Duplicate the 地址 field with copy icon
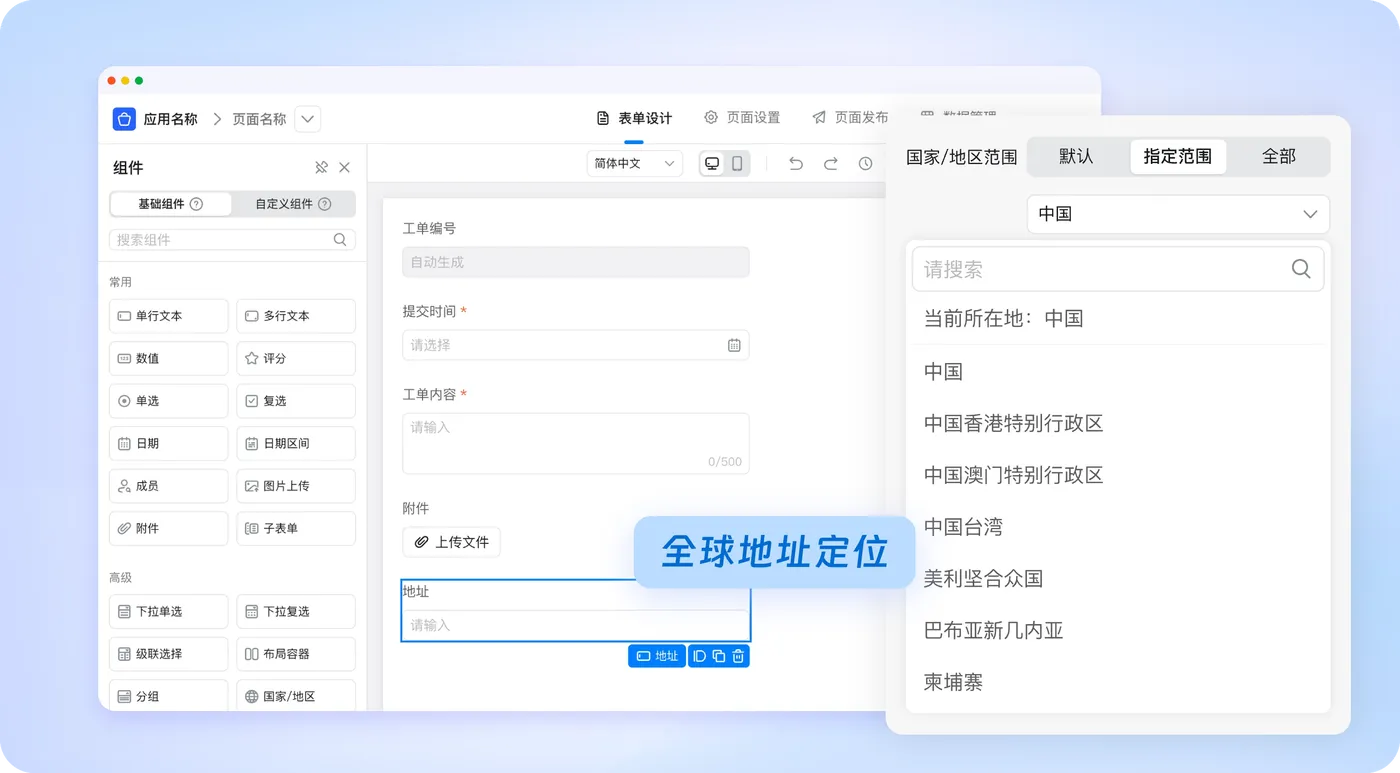The width and height of the screenshot is (1400, 773). [x=719, y=656]
